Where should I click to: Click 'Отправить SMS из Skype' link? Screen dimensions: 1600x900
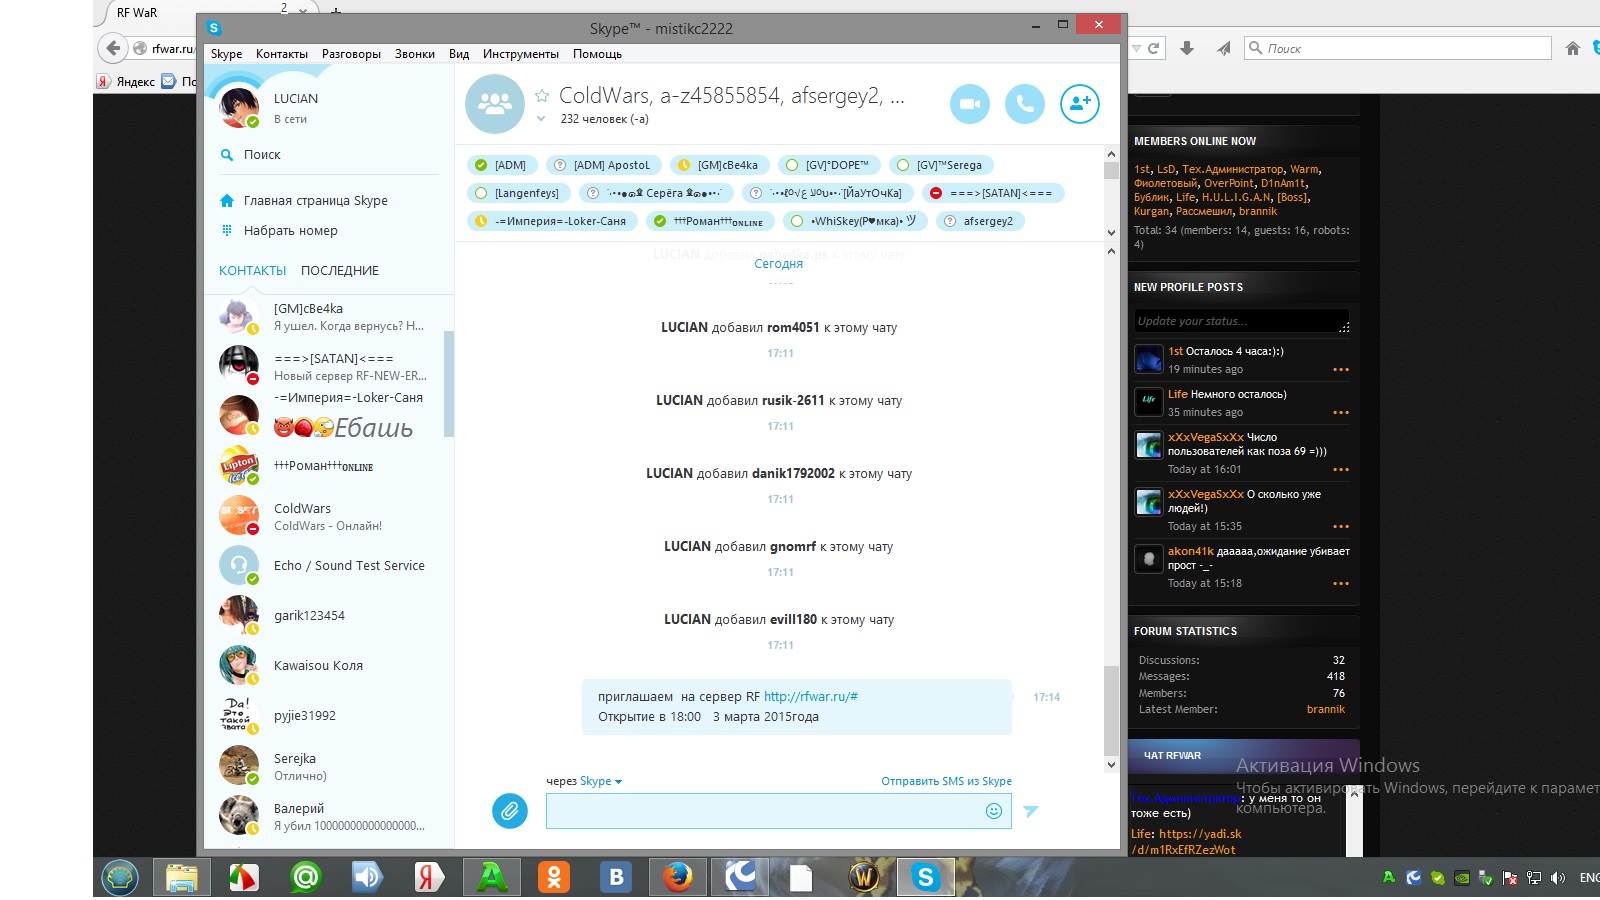[x=946, y=781]
